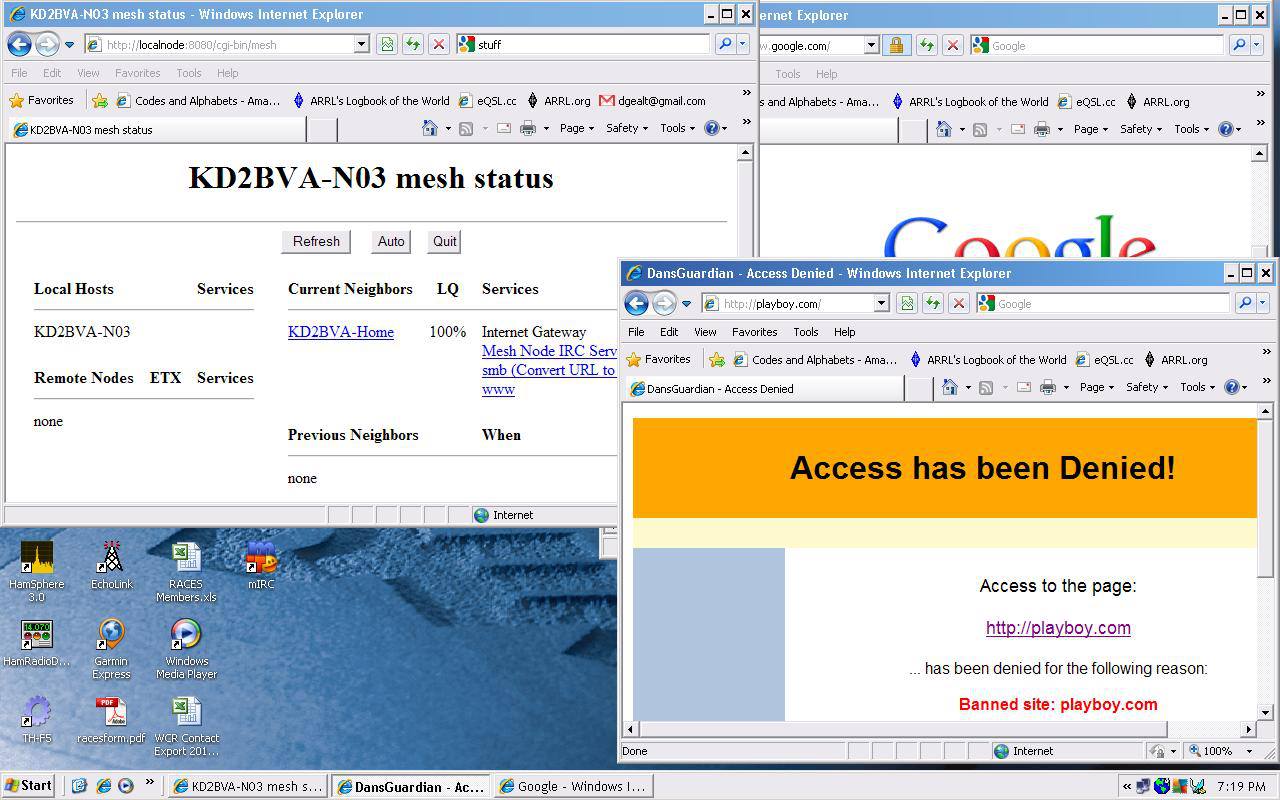Switch to Google window via taskbar
The width and height of the screenshot is (1280, 800).
(x=573, y=786)
